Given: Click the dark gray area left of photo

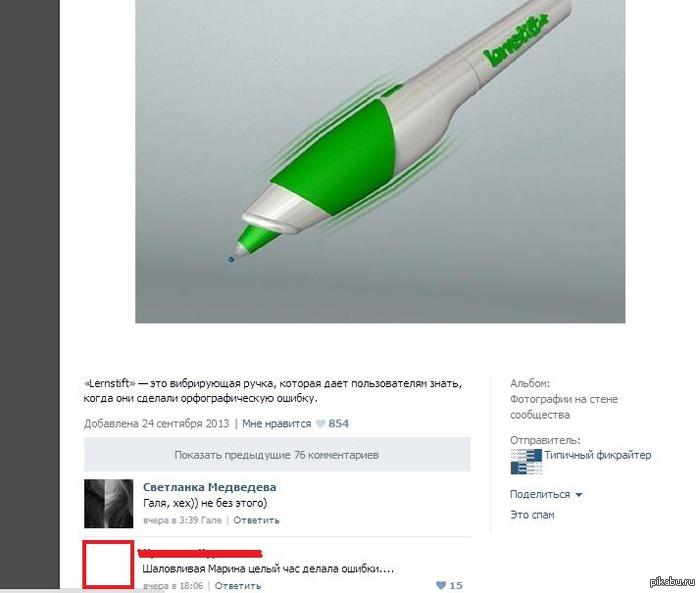Looking at the screenshot, I should (29, 295).
